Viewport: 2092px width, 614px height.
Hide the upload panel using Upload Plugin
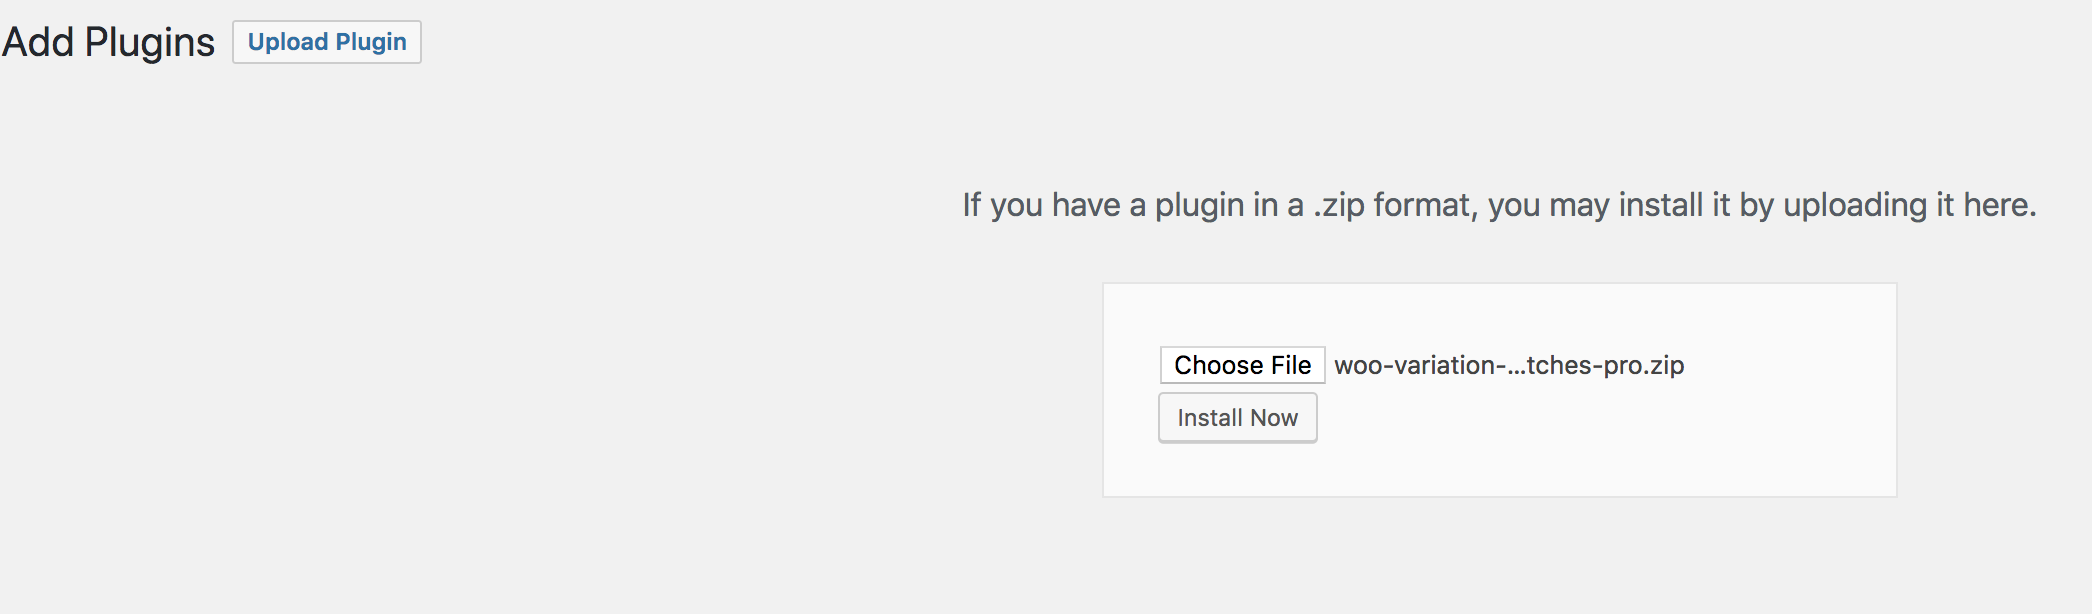(327, 42)
